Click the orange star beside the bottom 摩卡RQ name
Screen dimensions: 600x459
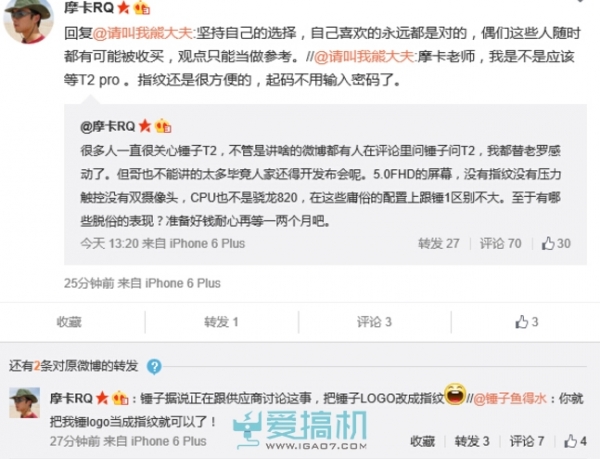tap(102, 399)
